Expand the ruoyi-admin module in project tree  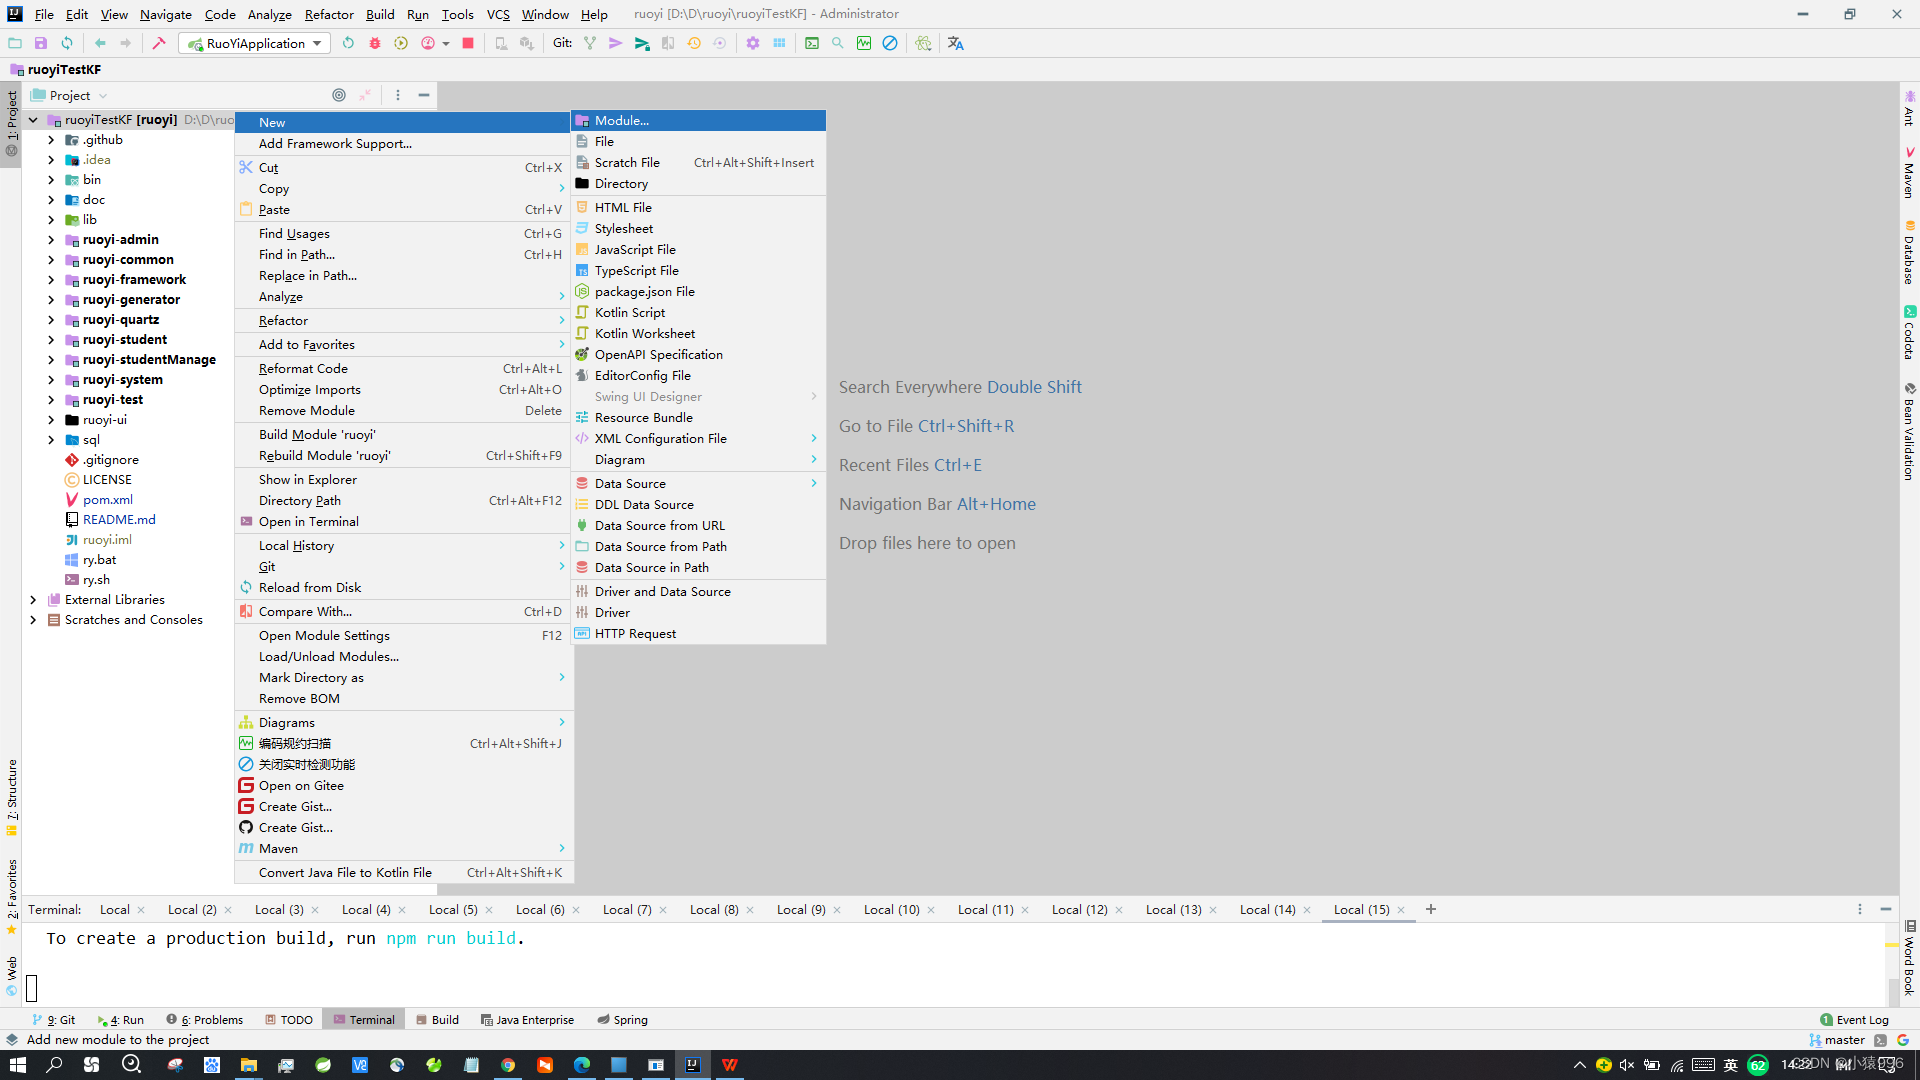pos(51,240)
